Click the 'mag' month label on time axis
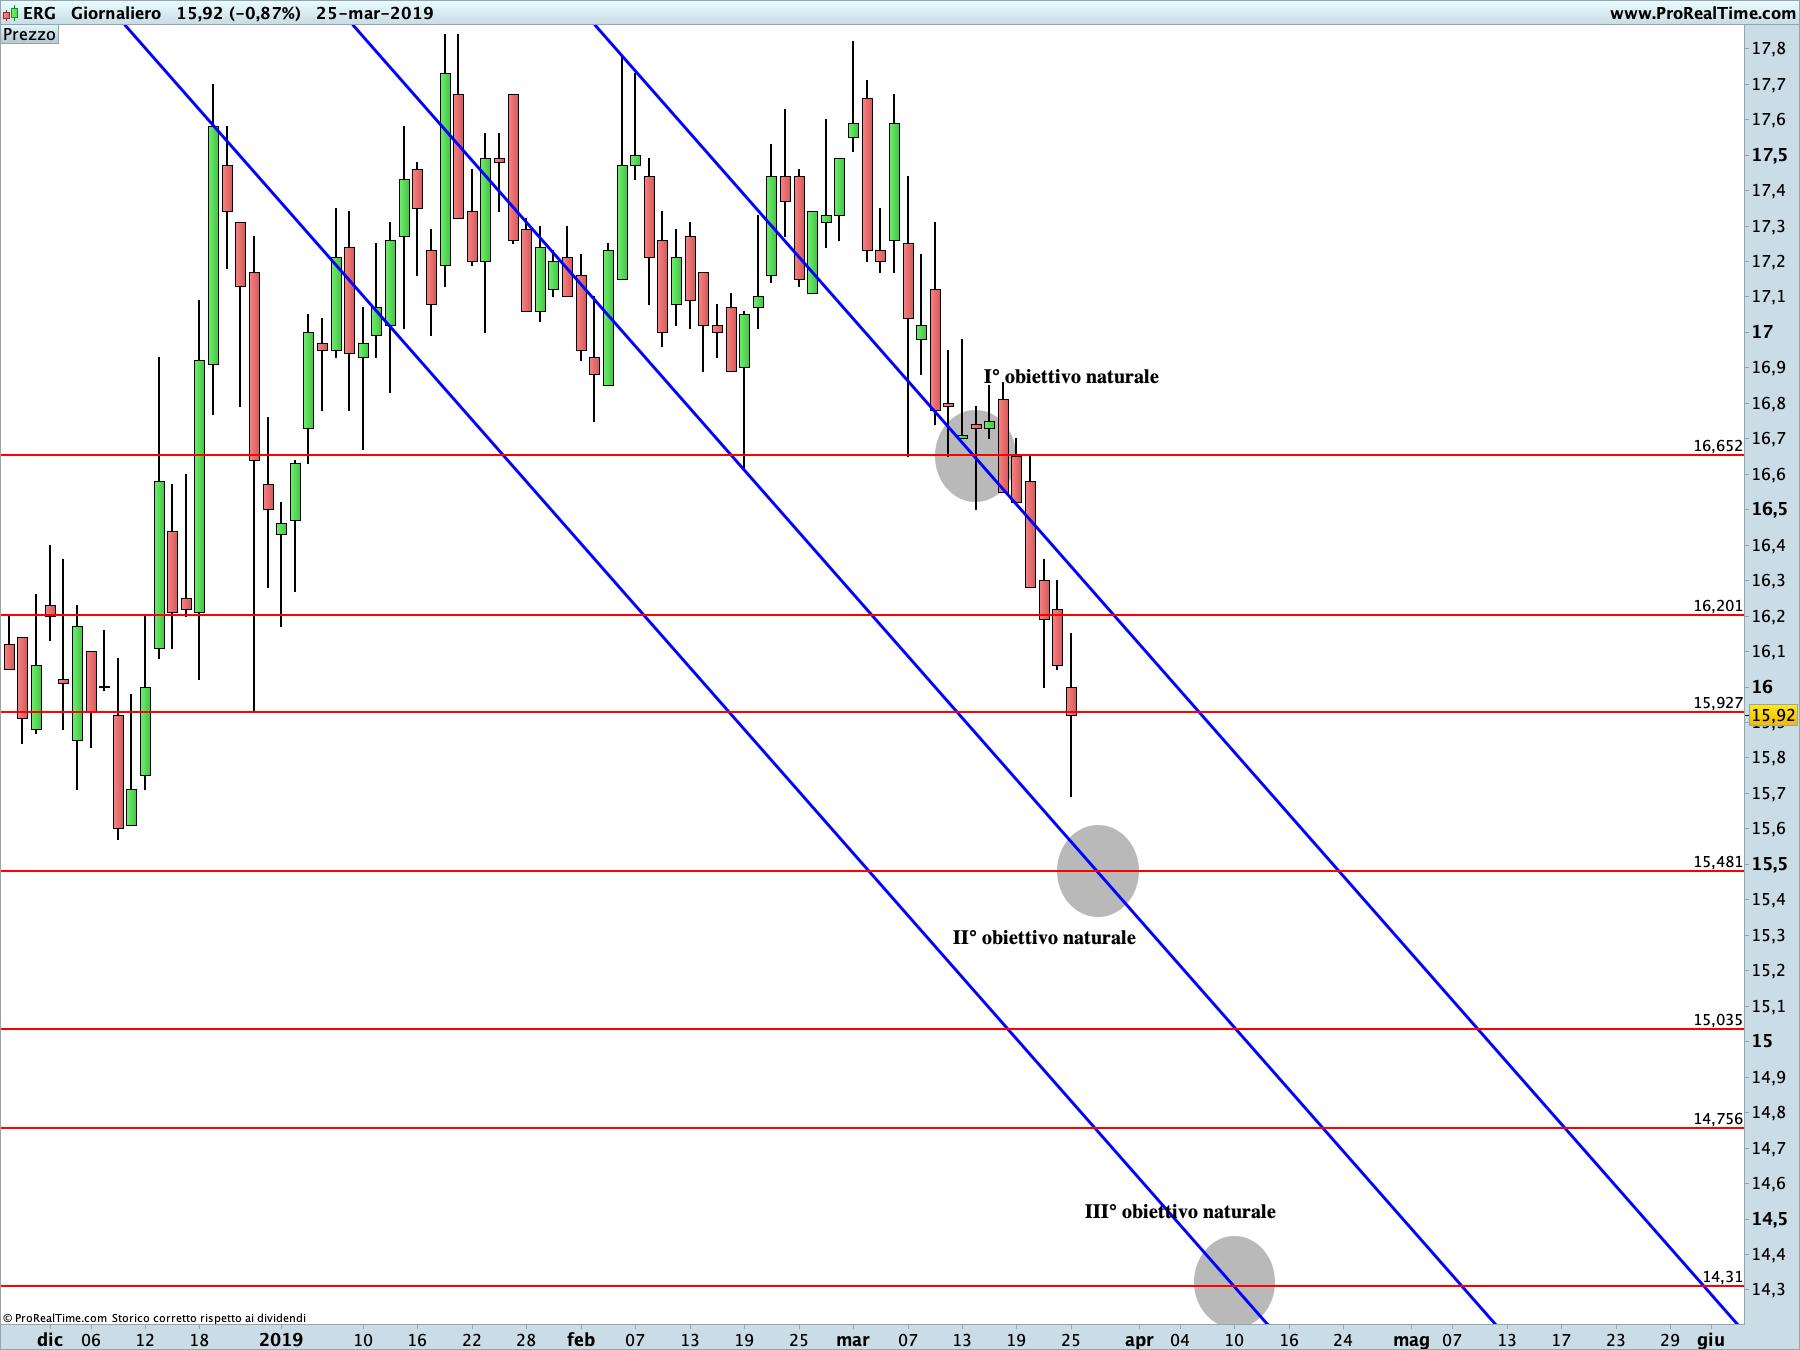 pyautogui.click(x=1411, y=1340)
